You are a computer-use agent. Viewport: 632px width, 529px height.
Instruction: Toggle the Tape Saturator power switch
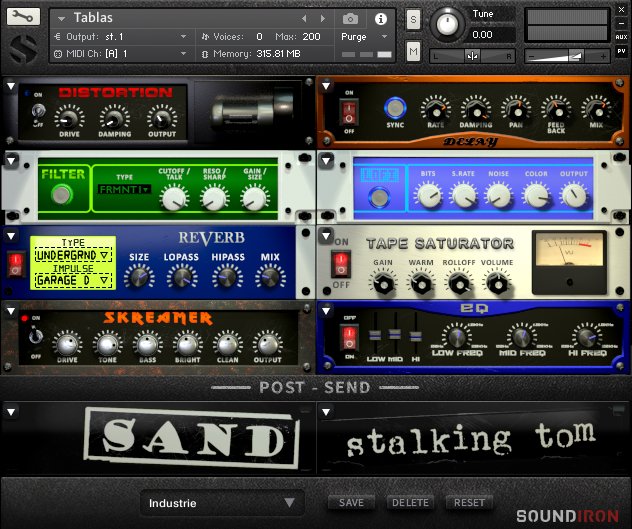tap(341, 264)
